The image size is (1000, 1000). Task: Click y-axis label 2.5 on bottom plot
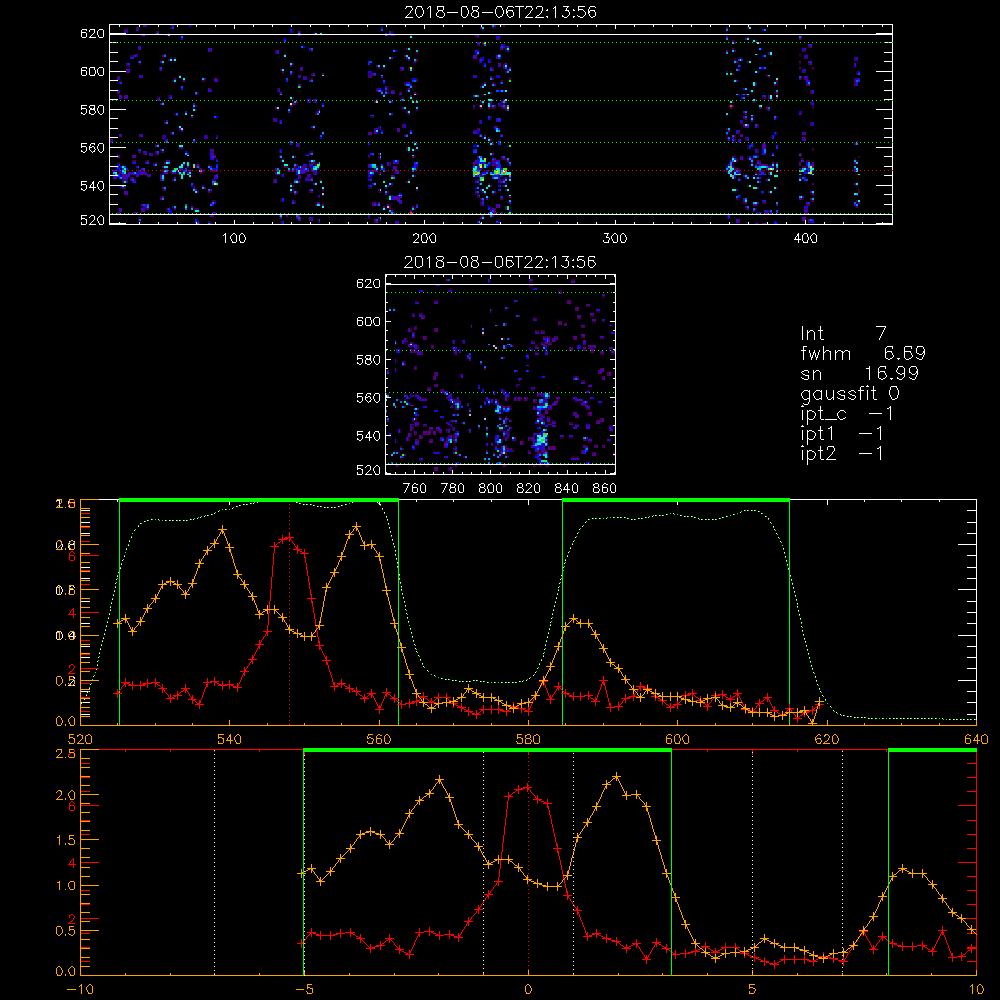tap(66, 754)
